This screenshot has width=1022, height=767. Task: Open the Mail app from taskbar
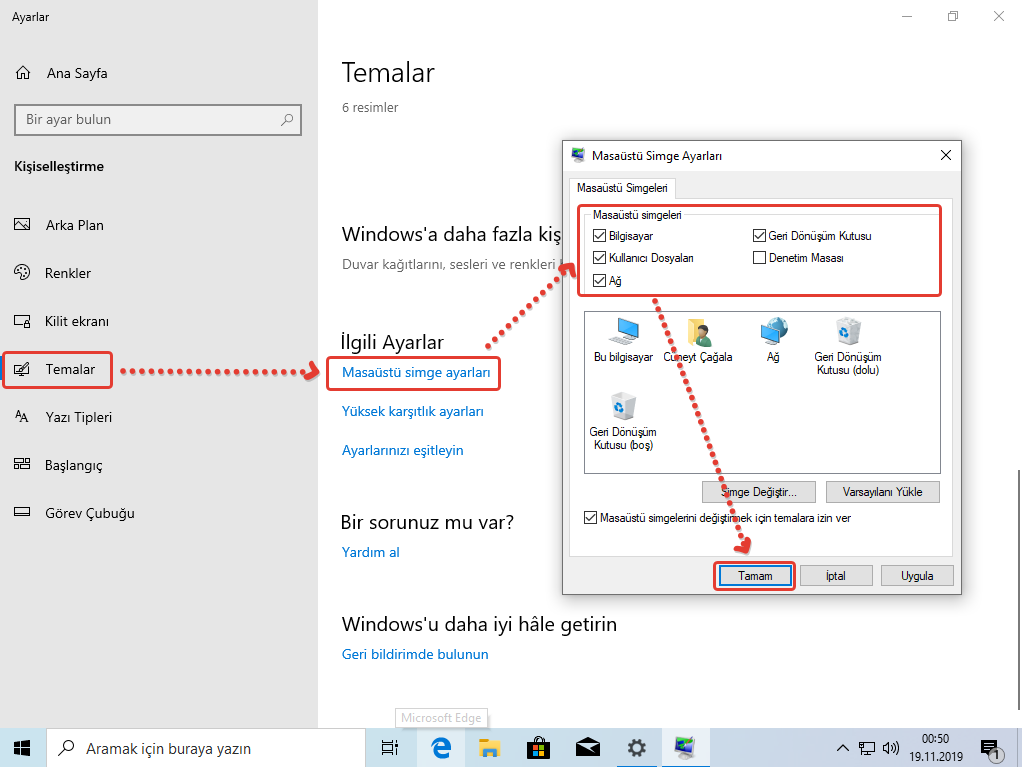[x=587, y=747]
